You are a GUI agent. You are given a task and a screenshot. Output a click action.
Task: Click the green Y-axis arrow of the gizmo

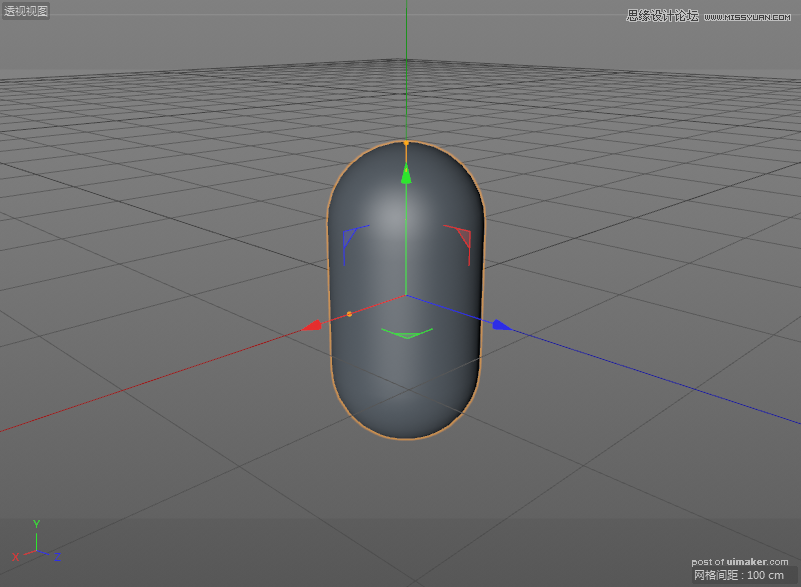[x=406, y=174]
